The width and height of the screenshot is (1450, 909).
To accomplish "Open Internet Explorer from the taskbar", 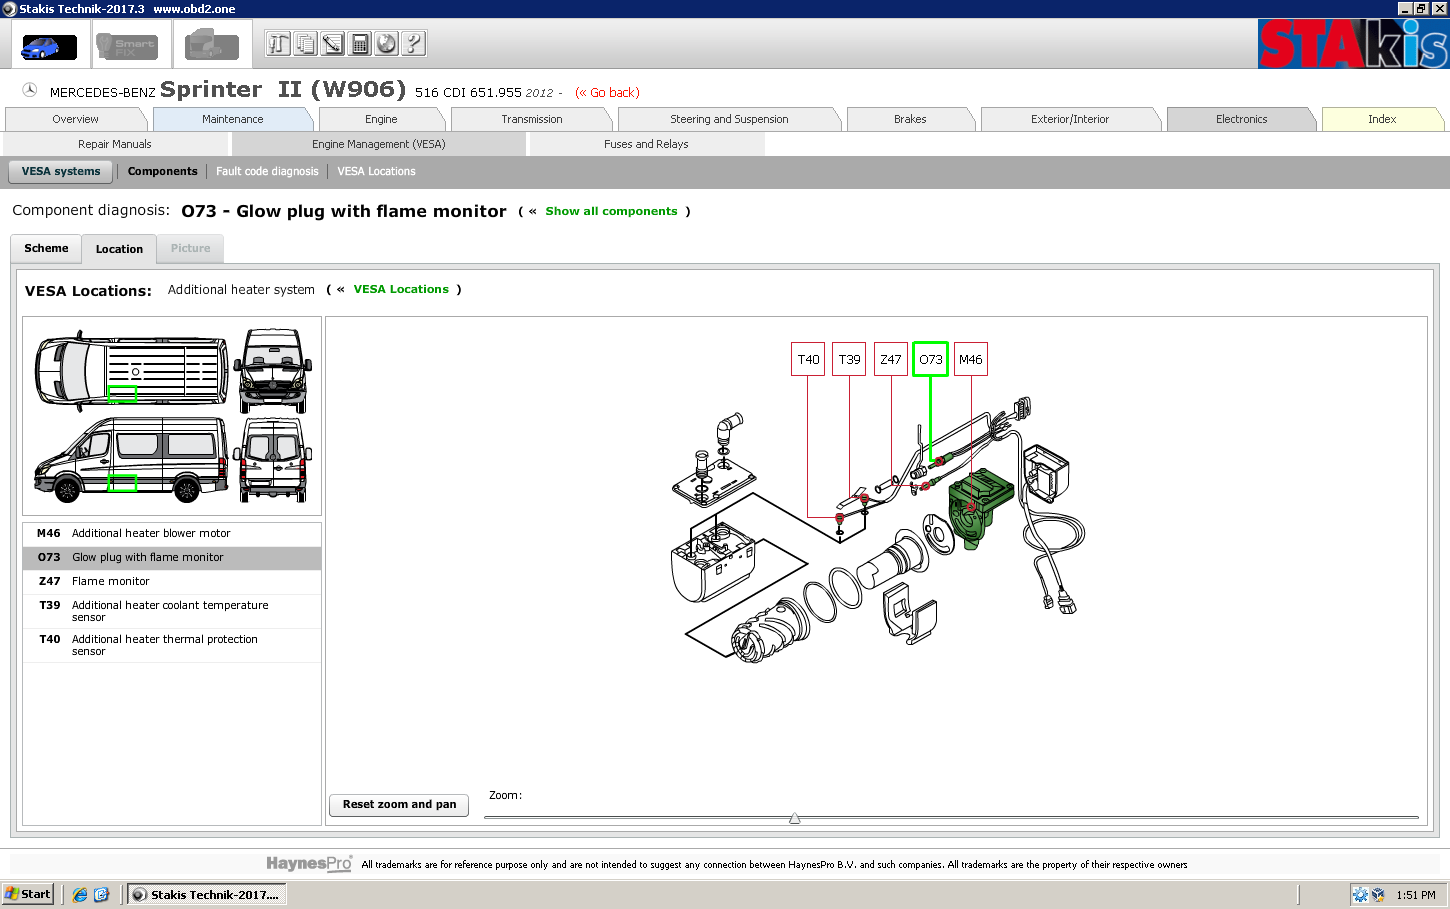I will [80, 895].
